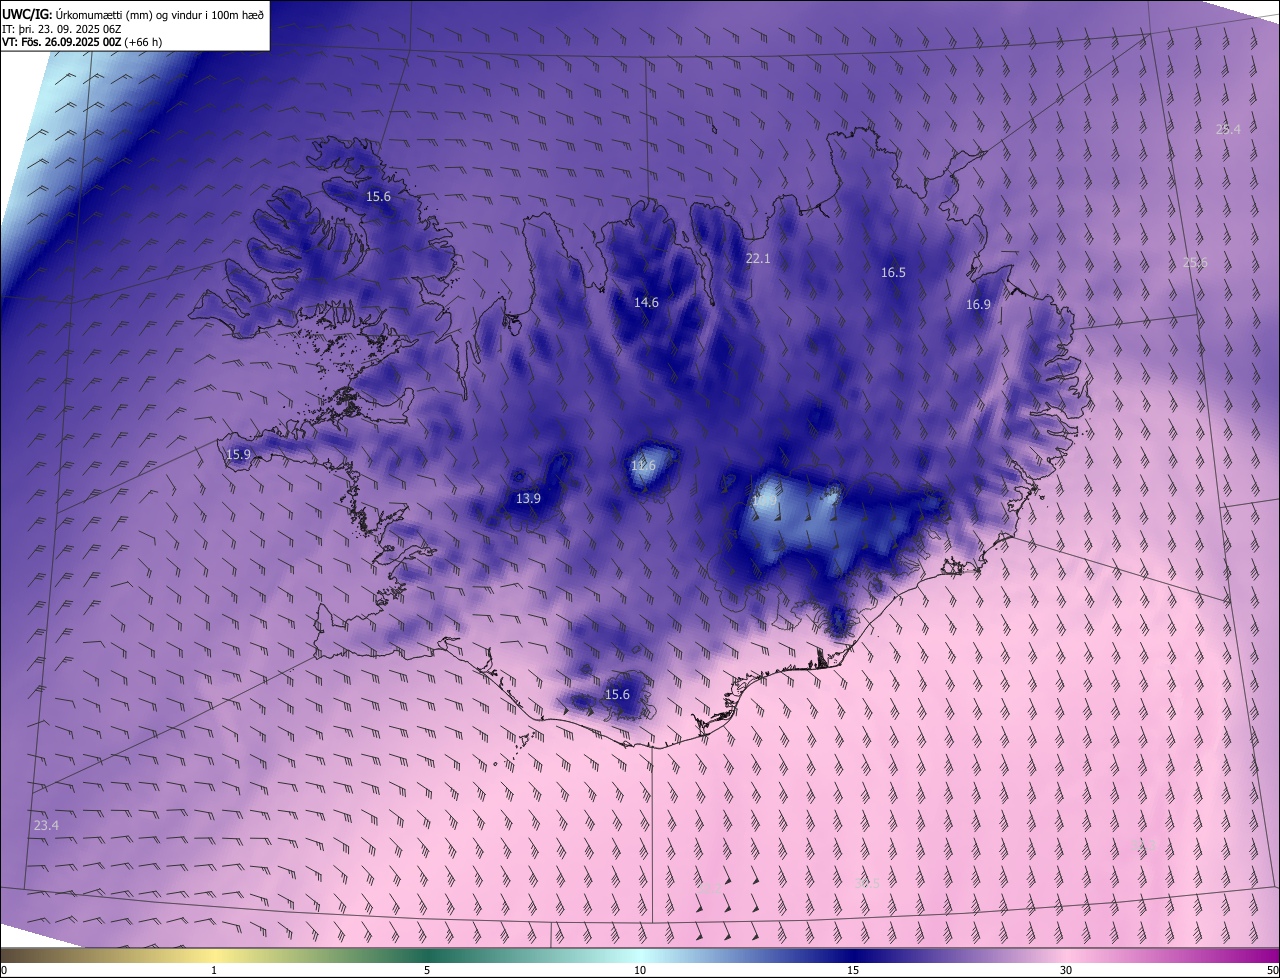
Task: Click the colour scale tick labelled 50
Action: coord(1273,971)
